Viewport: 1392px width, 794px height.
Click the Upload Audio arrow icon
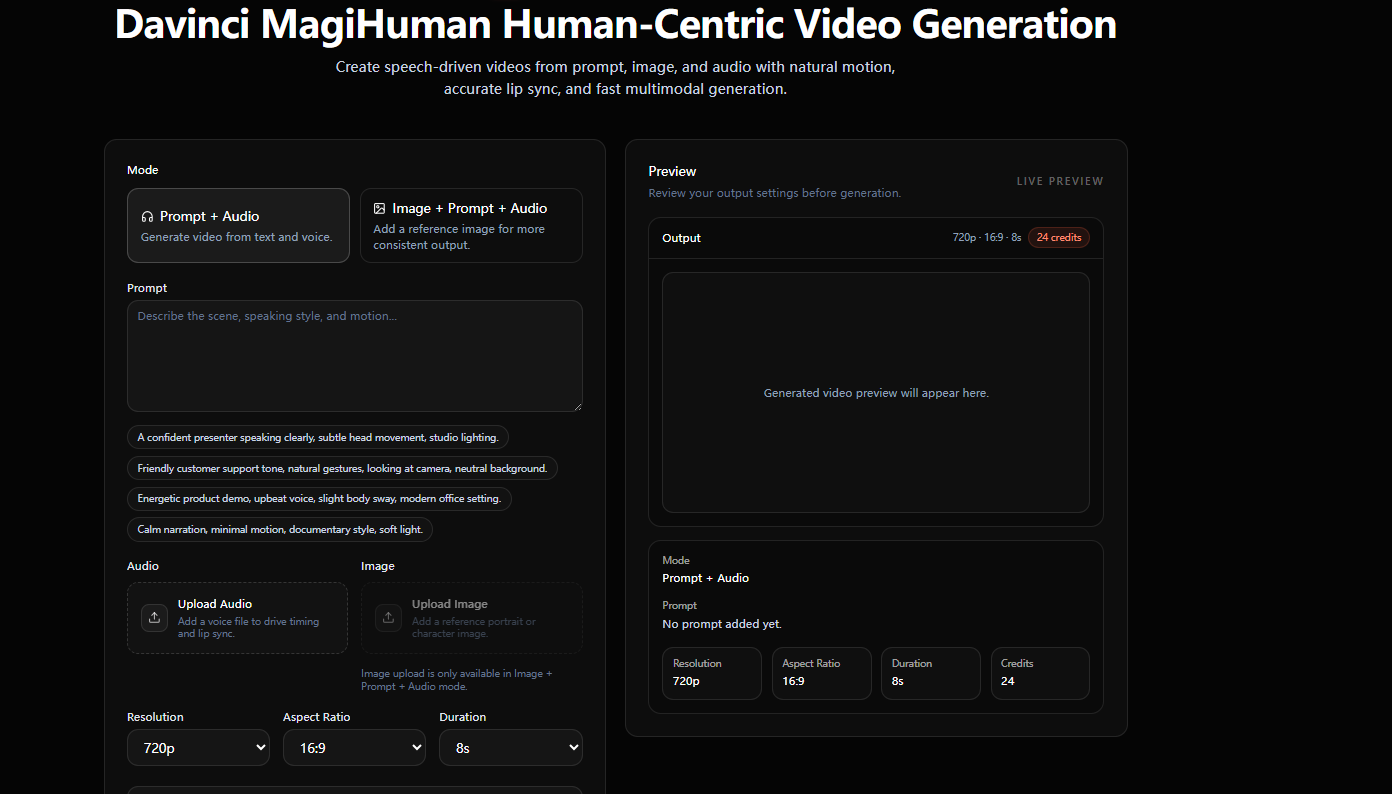pyautogui.click(x=154, y=617)
